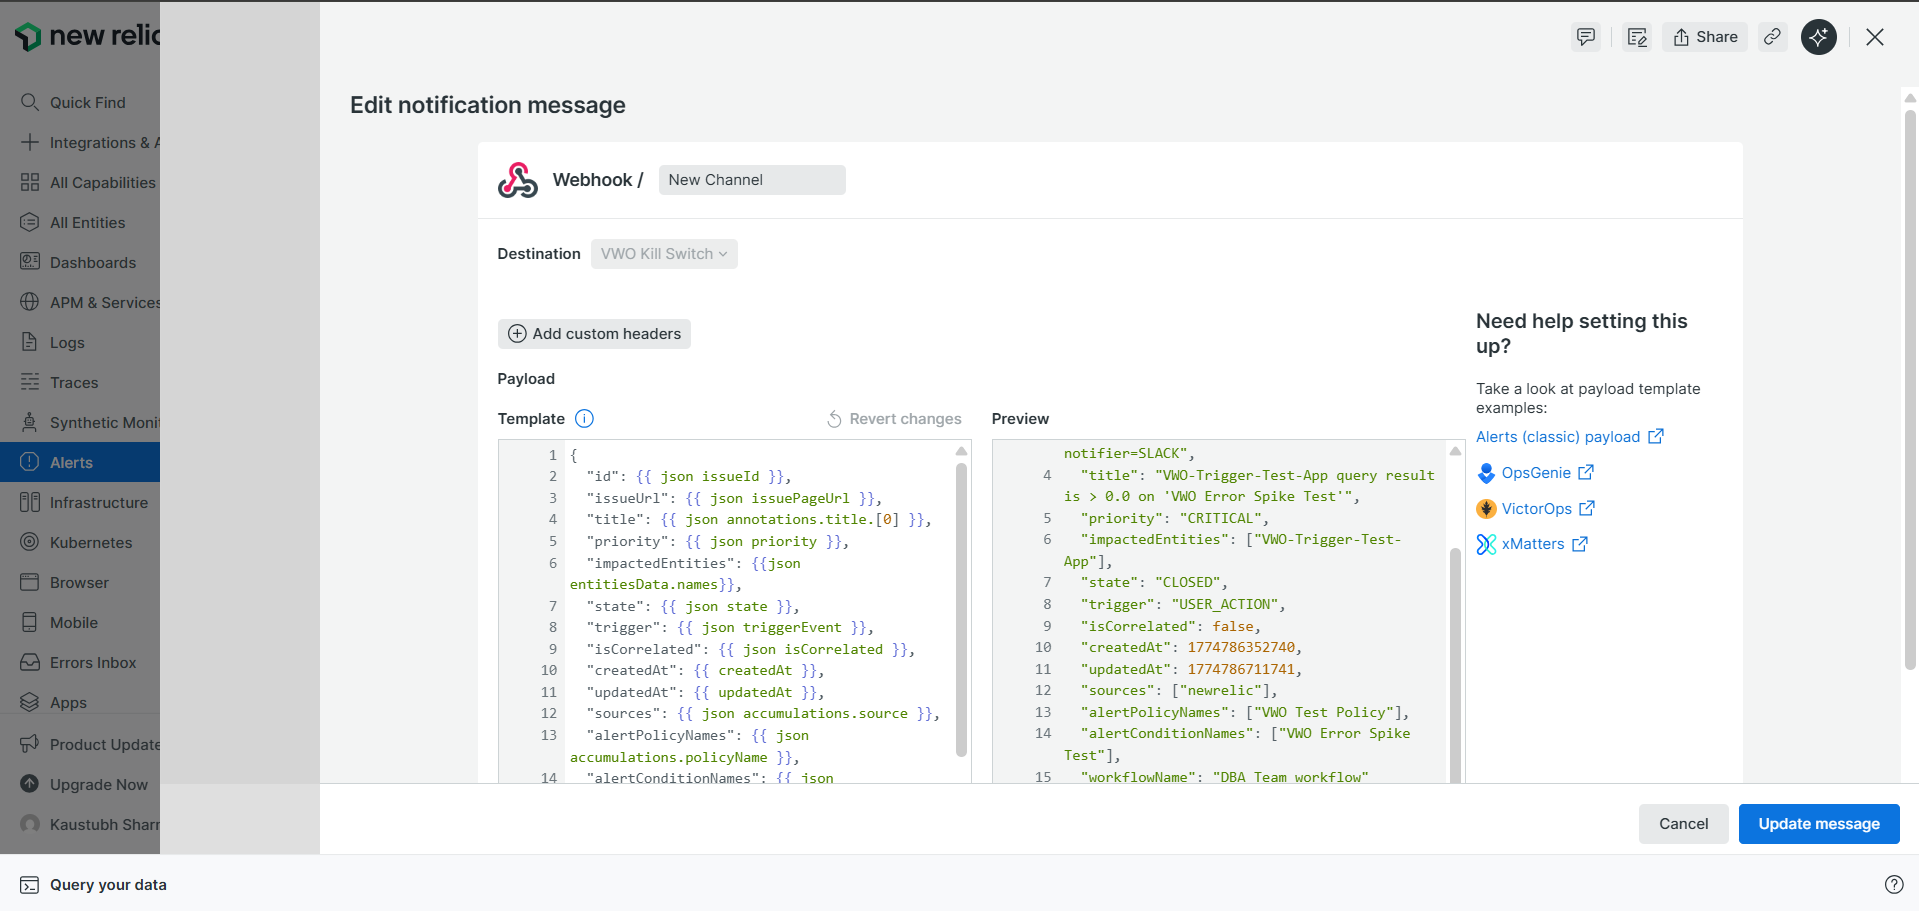1919x911 pixels.
Task: Click the Webhook logo icon
Action: [518, 180]
